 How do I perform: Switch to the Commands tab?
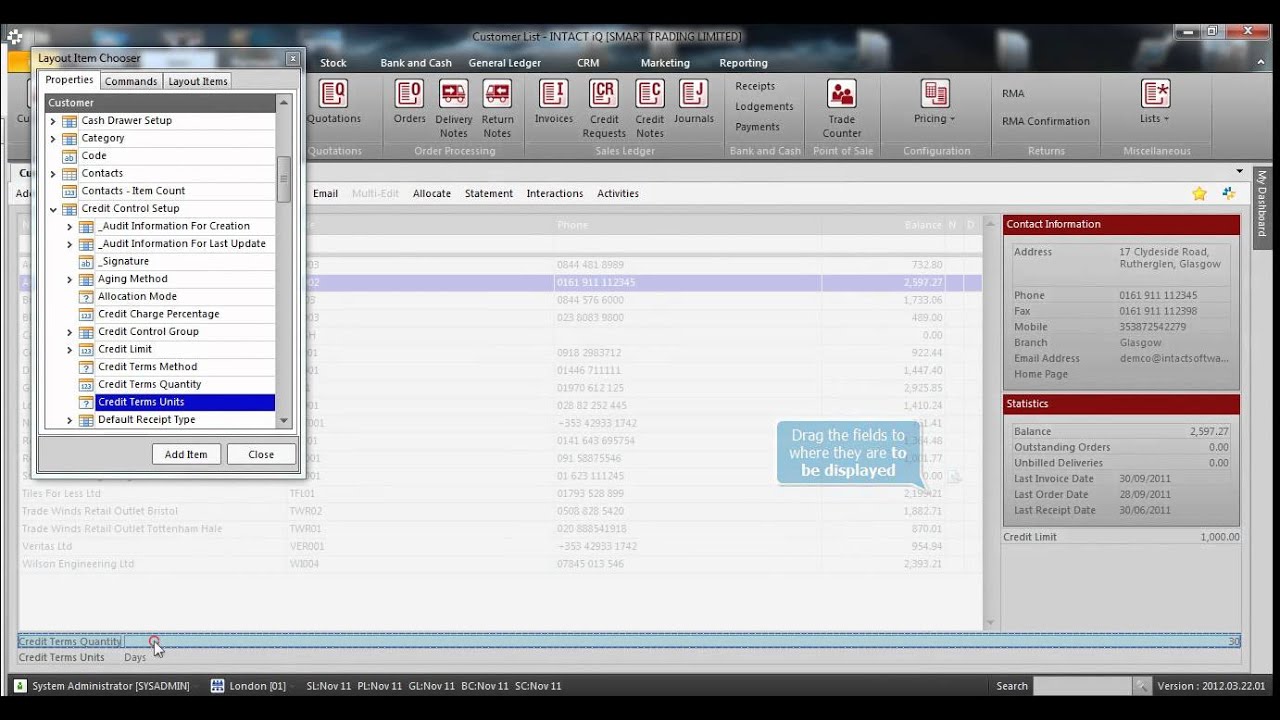tap(131, 81)
